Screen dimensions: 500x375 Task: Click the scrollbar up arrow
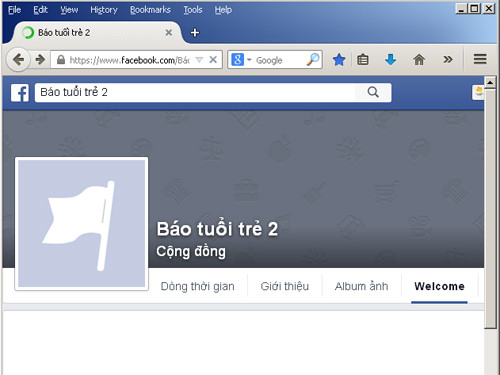pyautogui.click(x=490, y=82)
